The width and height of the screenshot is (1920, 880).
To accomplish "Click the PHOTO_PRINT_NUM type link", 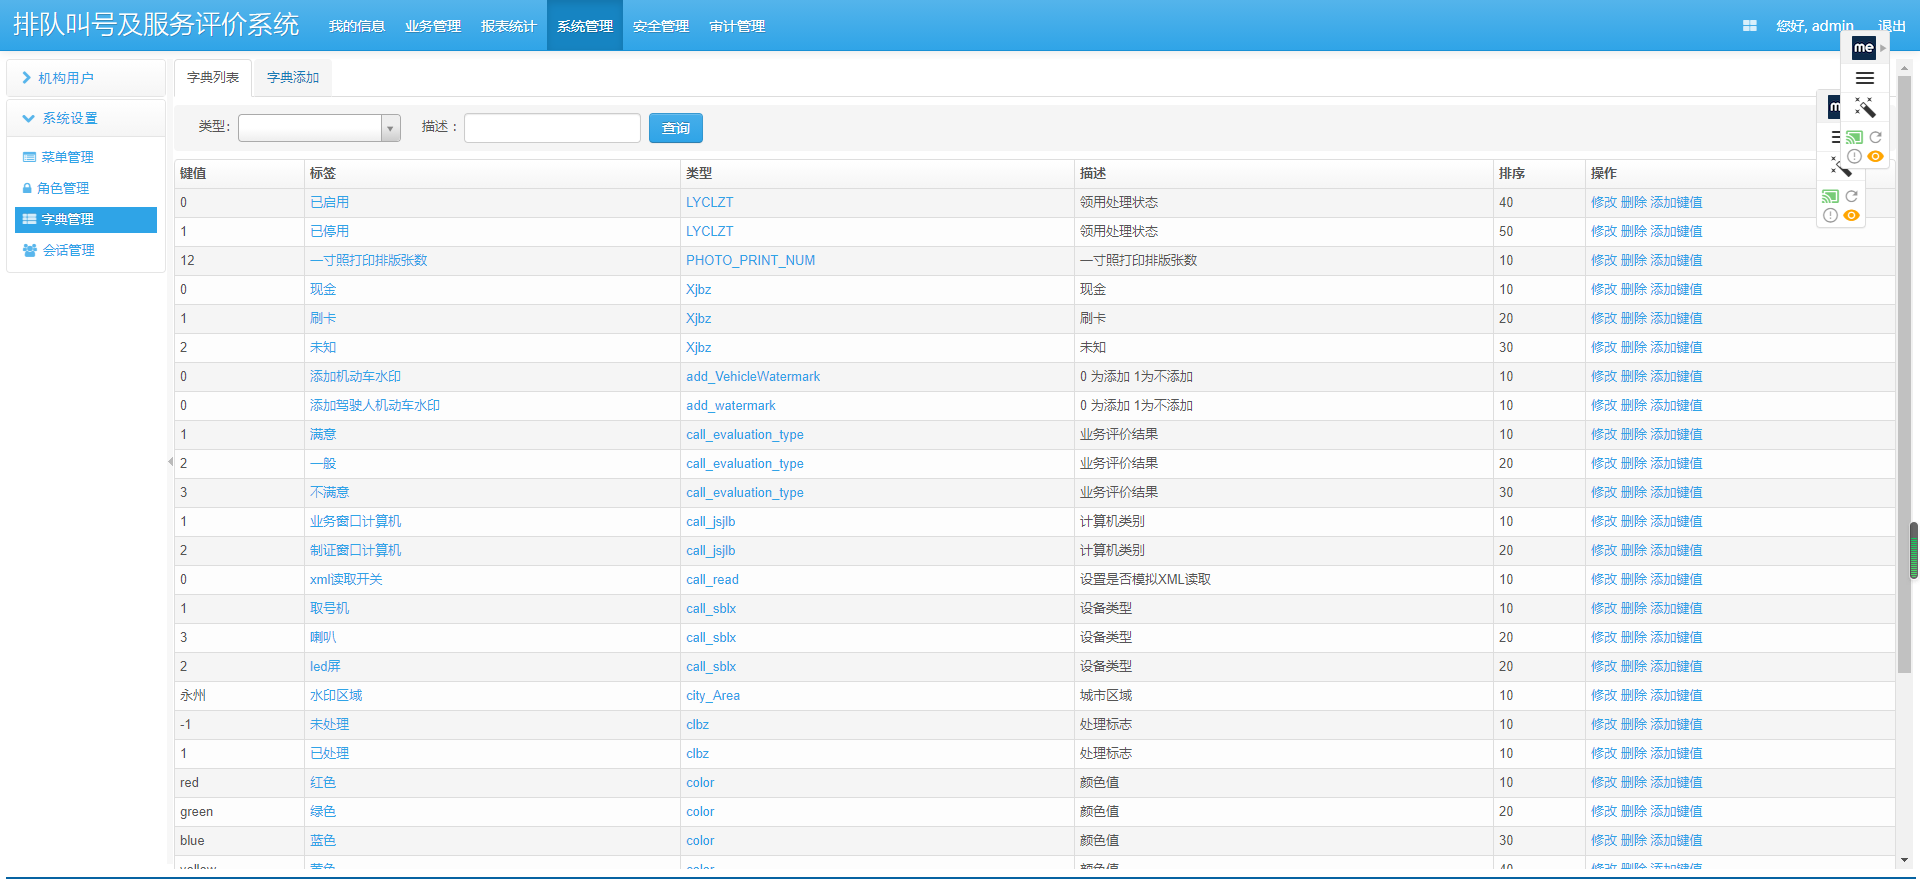I will pyautogui.click(x=750, y=260).
